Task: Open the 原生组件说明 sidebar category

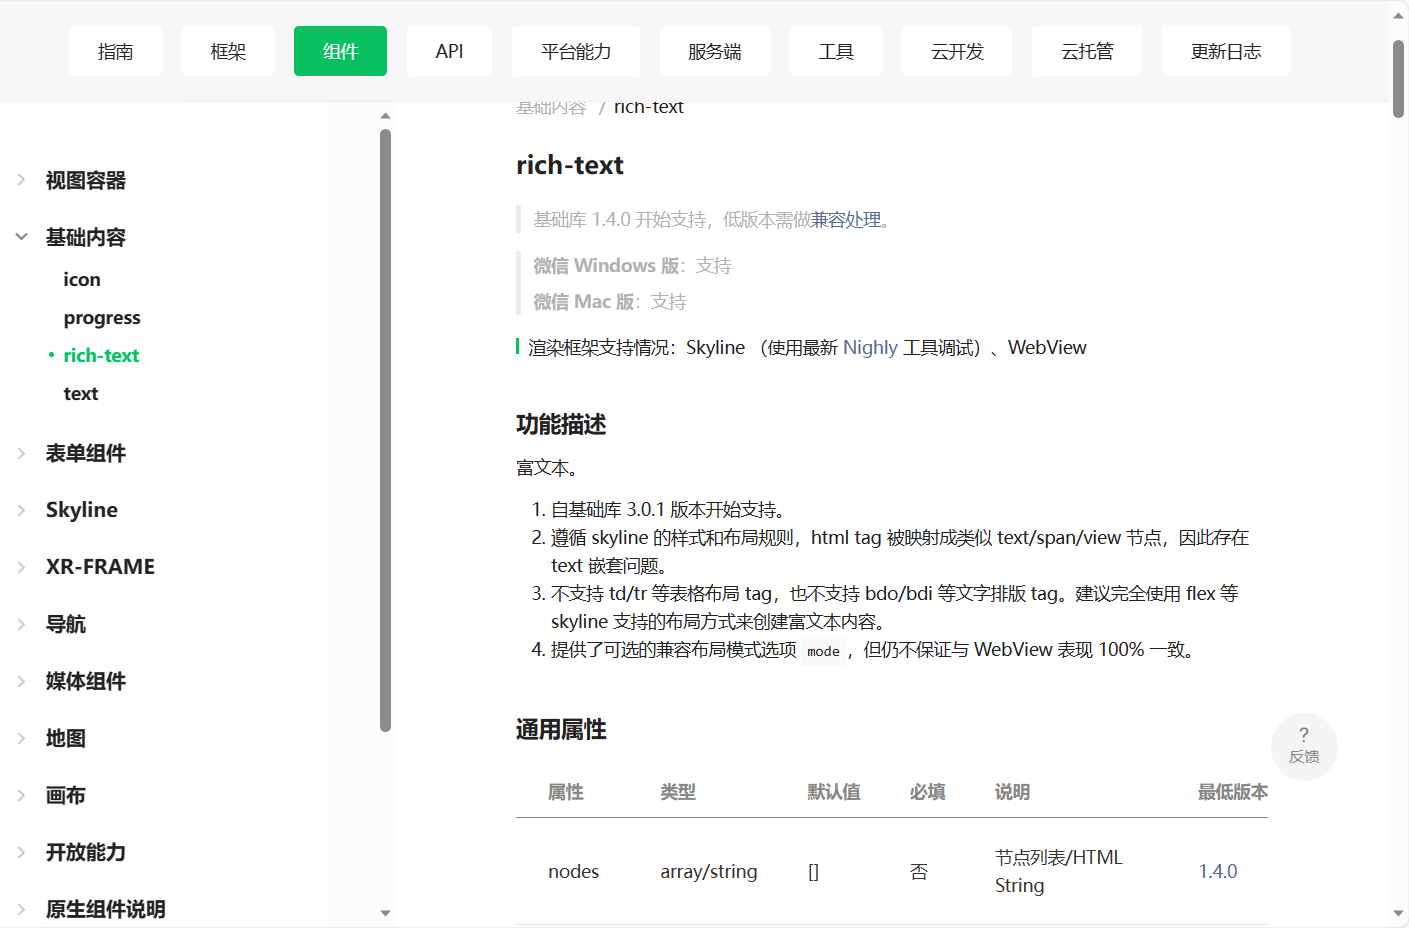Action: pyautogui.click(x=106, y=910)
